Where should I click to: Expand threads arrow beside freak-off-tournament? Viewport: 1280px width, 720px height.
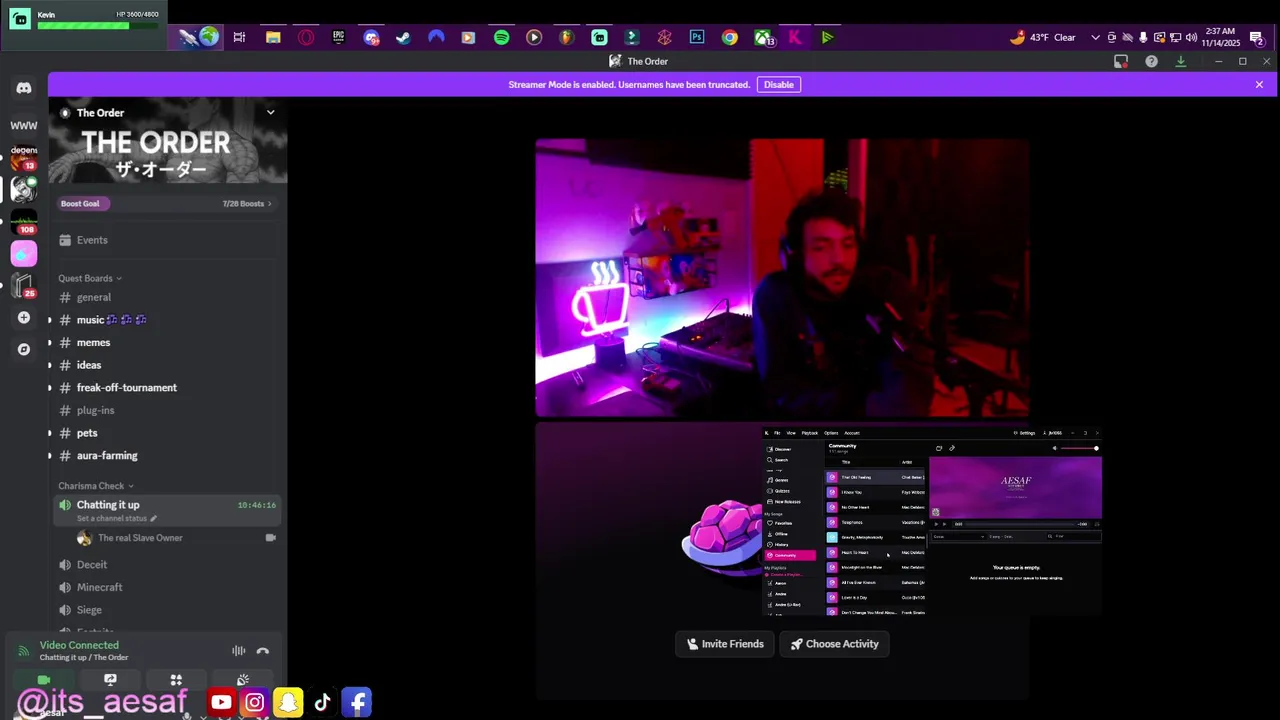[50, 388]
